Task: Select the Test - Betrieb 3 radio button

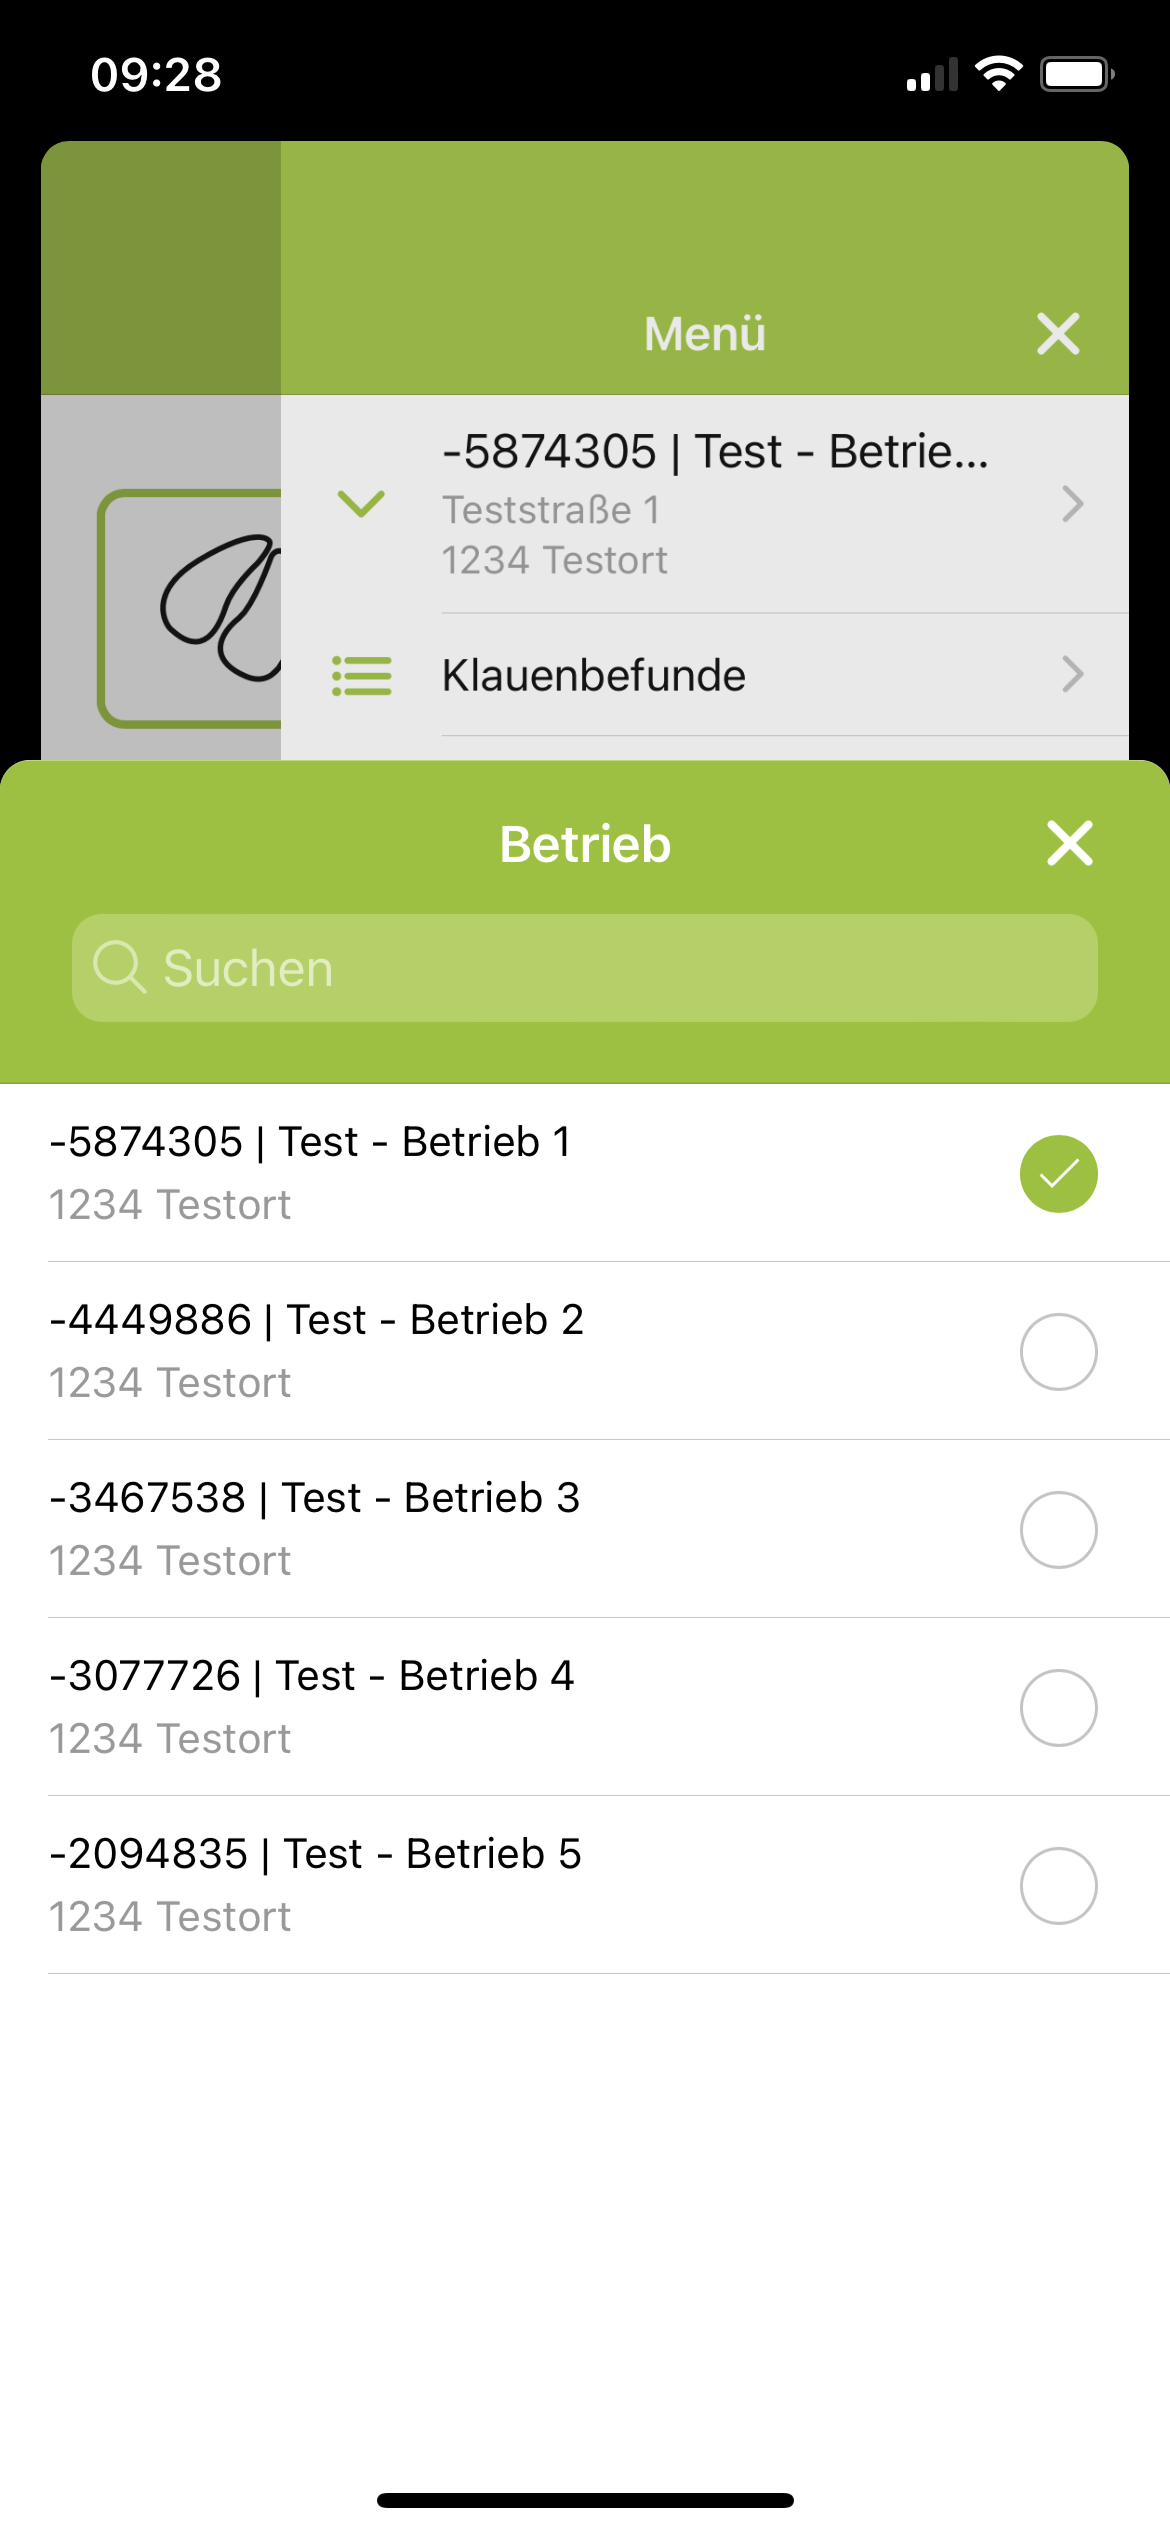Action: (1058, 1530)
